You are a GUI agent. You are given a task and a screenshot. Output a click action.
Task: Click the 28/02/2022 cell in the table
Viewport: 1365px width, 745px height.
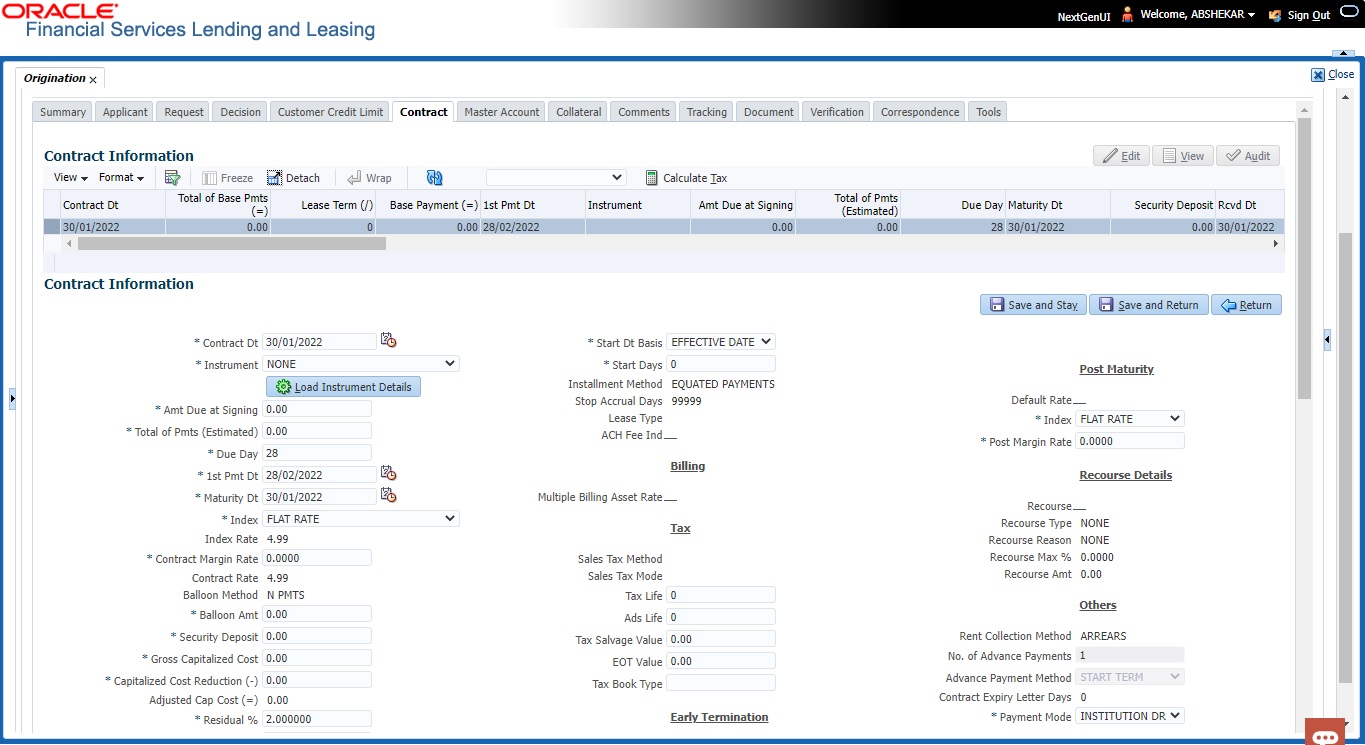tap(532, 227)
